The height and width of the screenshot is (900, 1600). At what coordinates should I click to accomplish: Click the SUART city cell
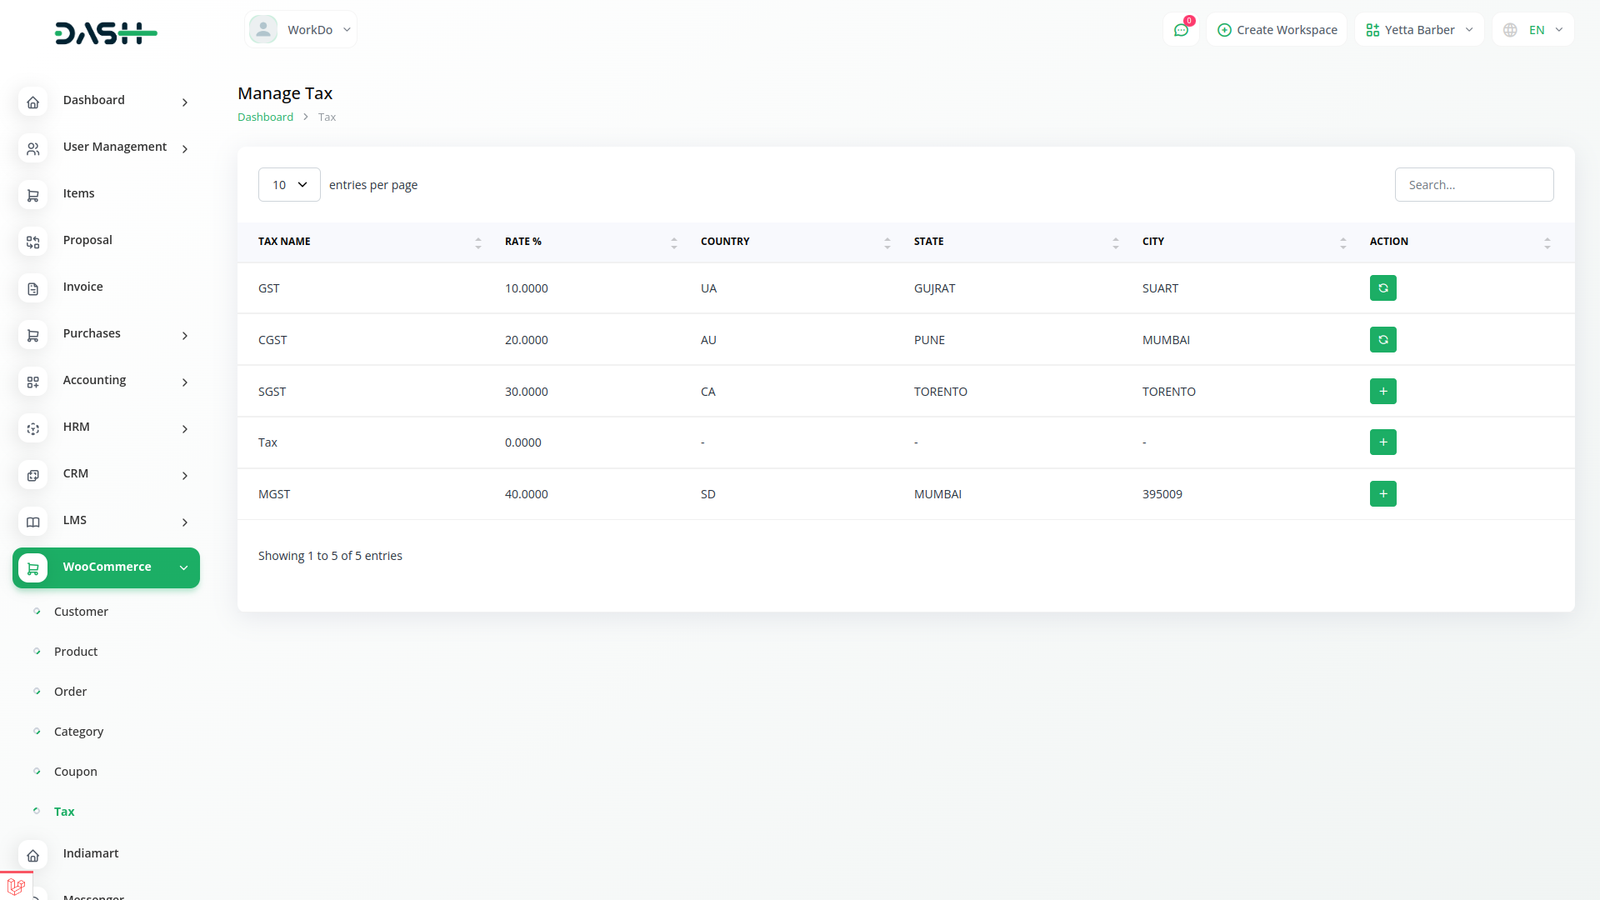(1160, 288)
